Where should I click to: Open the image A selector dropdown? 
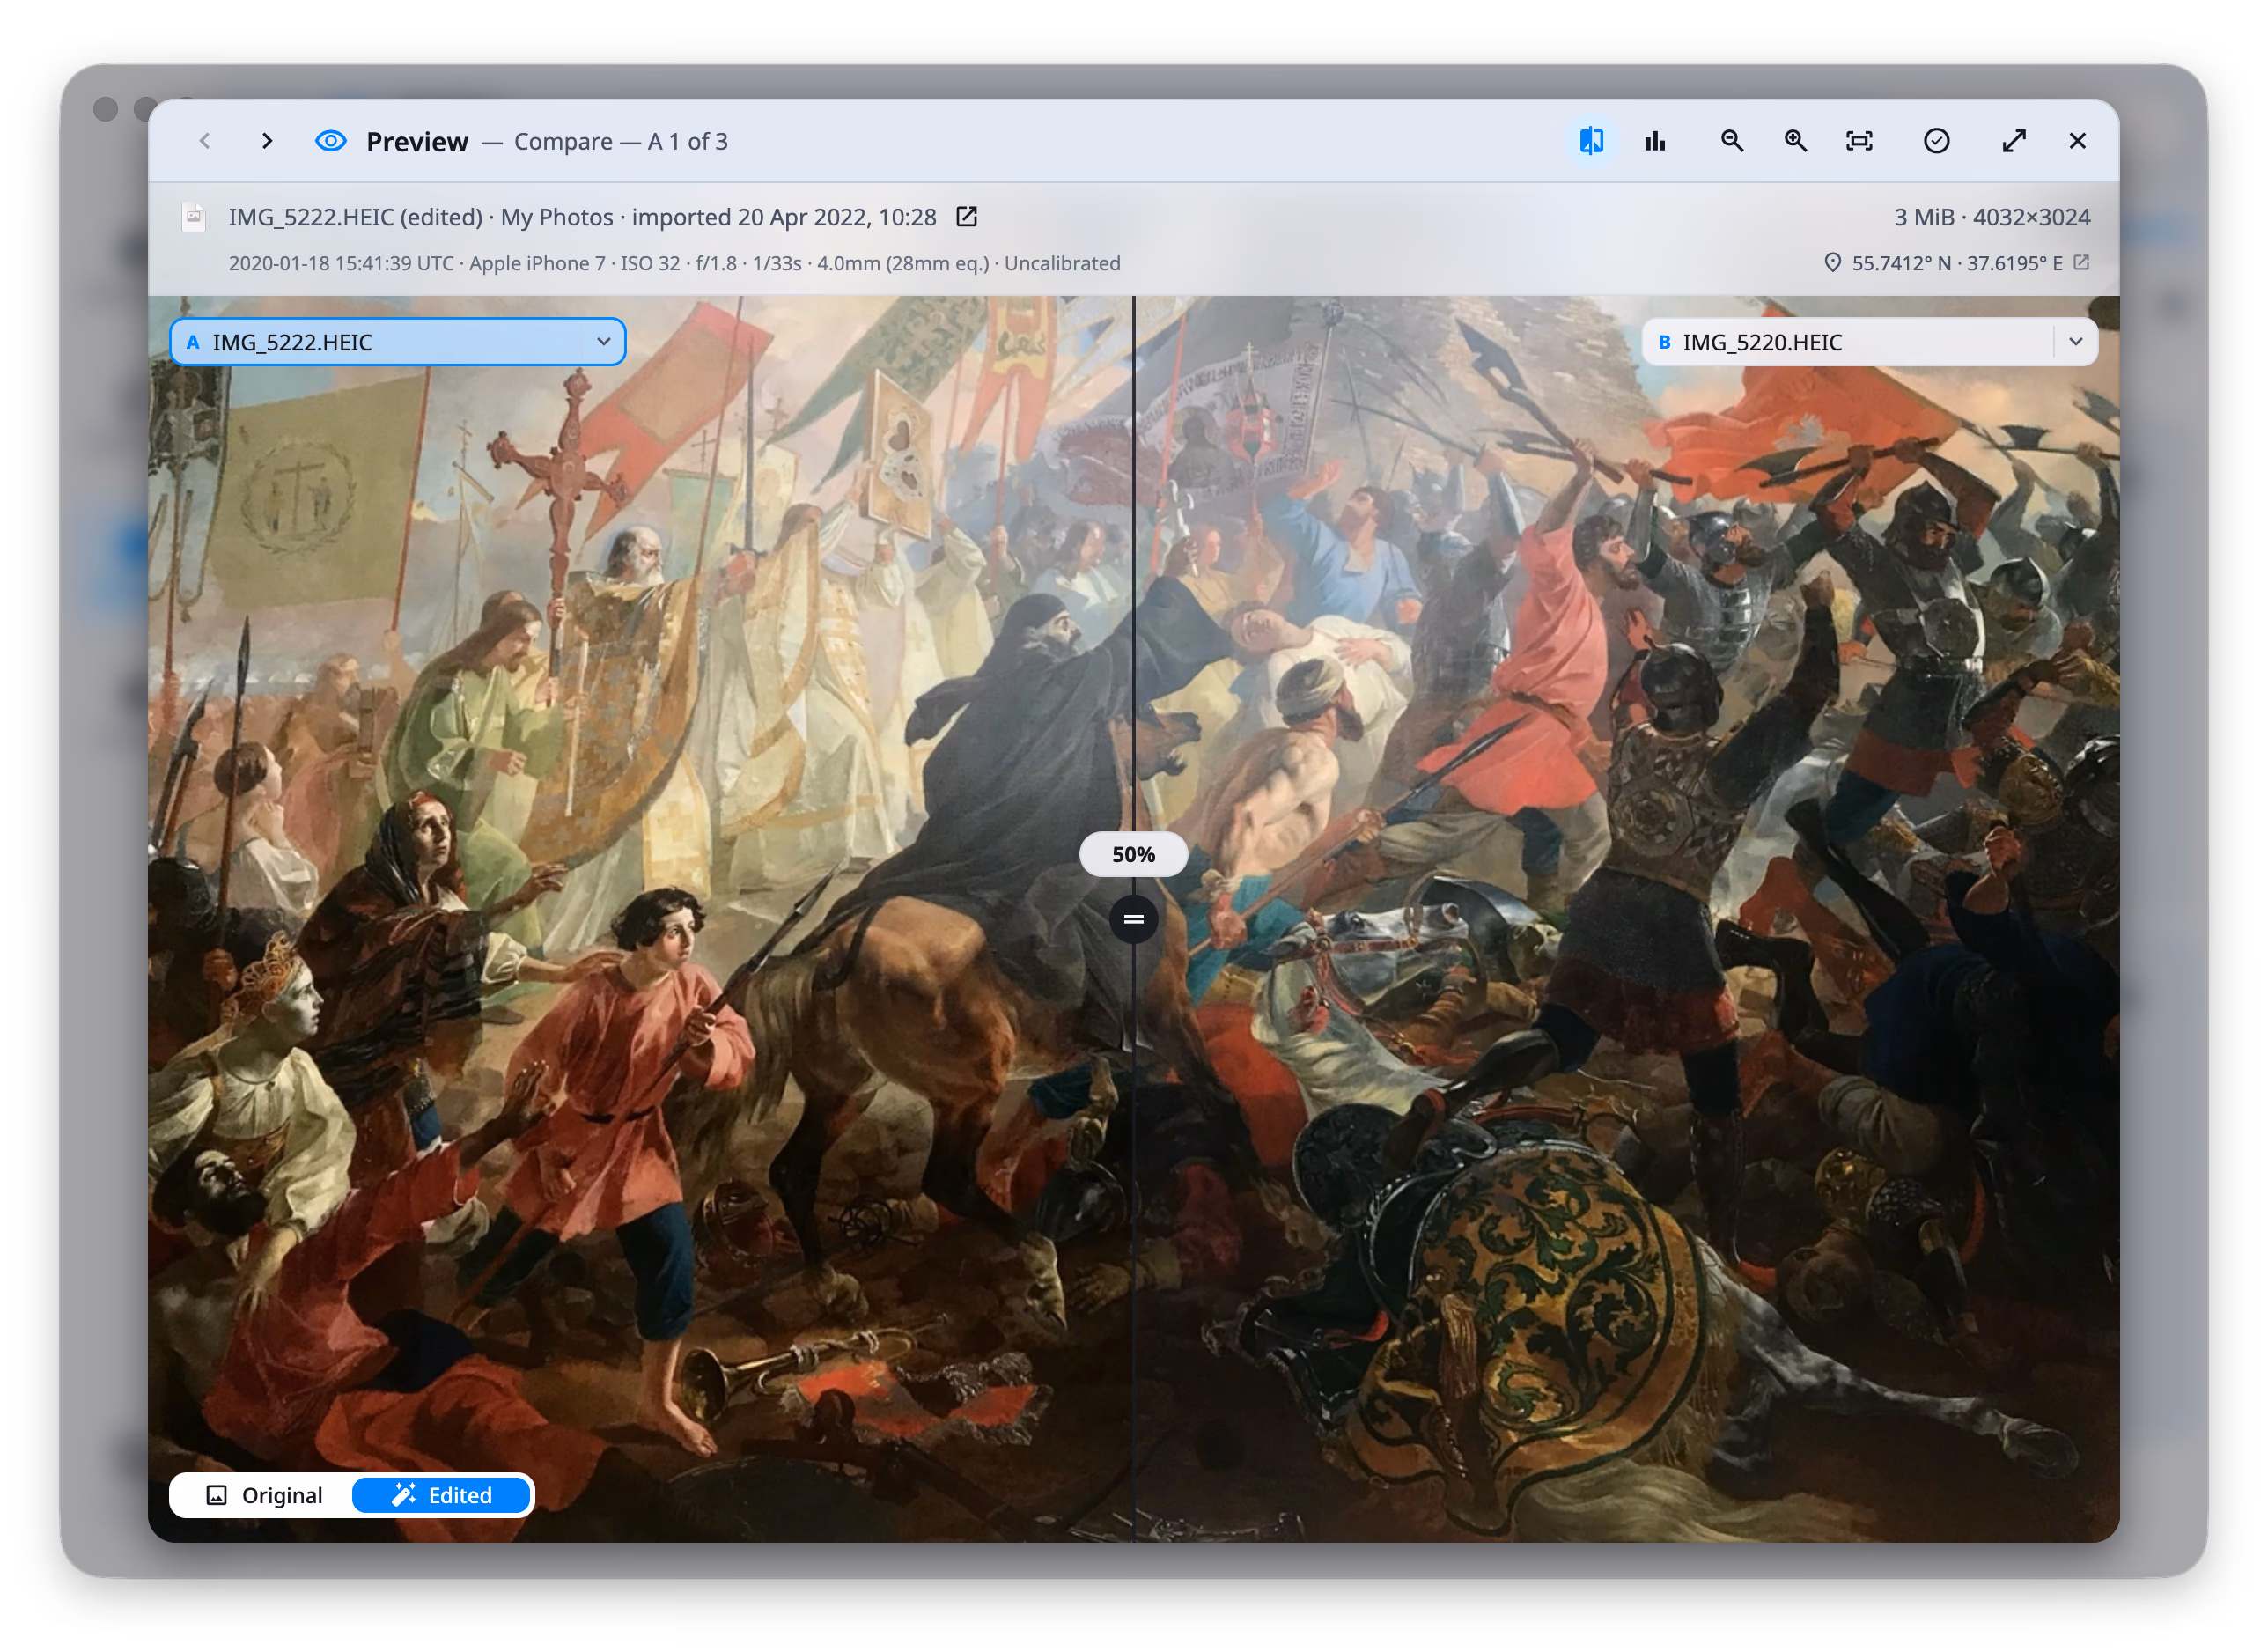click(x=398, y=342)
